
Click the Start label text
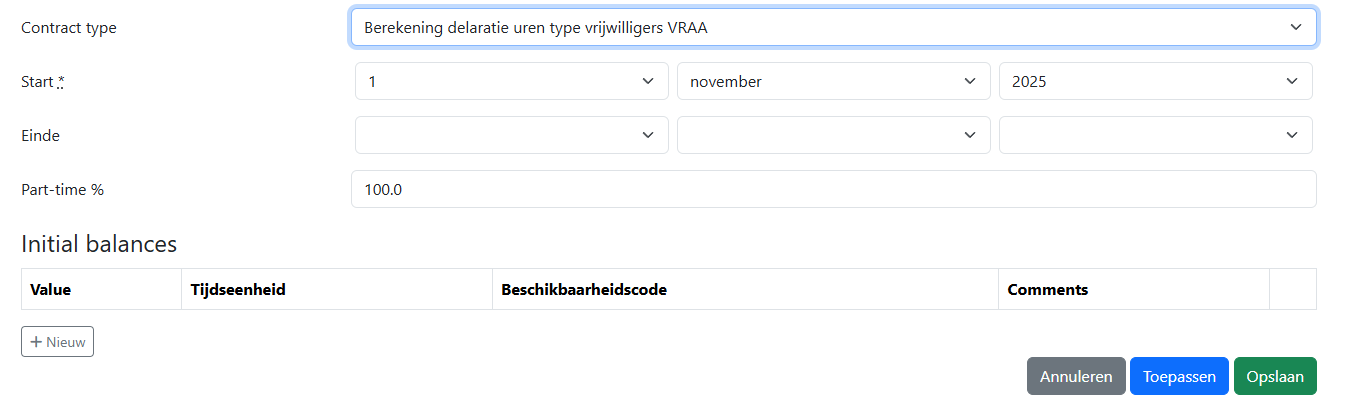coord(37,82)
